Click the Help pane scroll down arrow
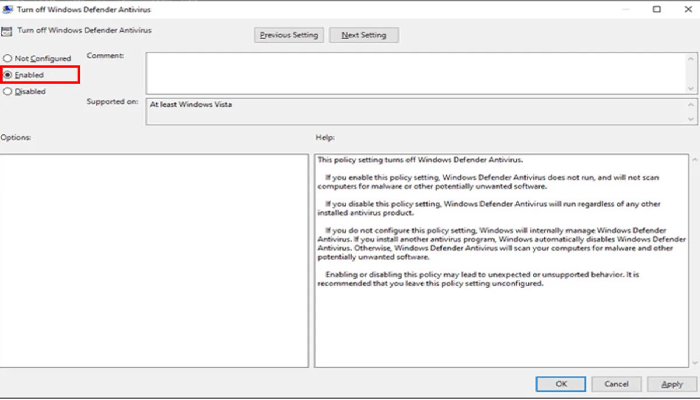 pyautogui.click(x=695, y=363)
